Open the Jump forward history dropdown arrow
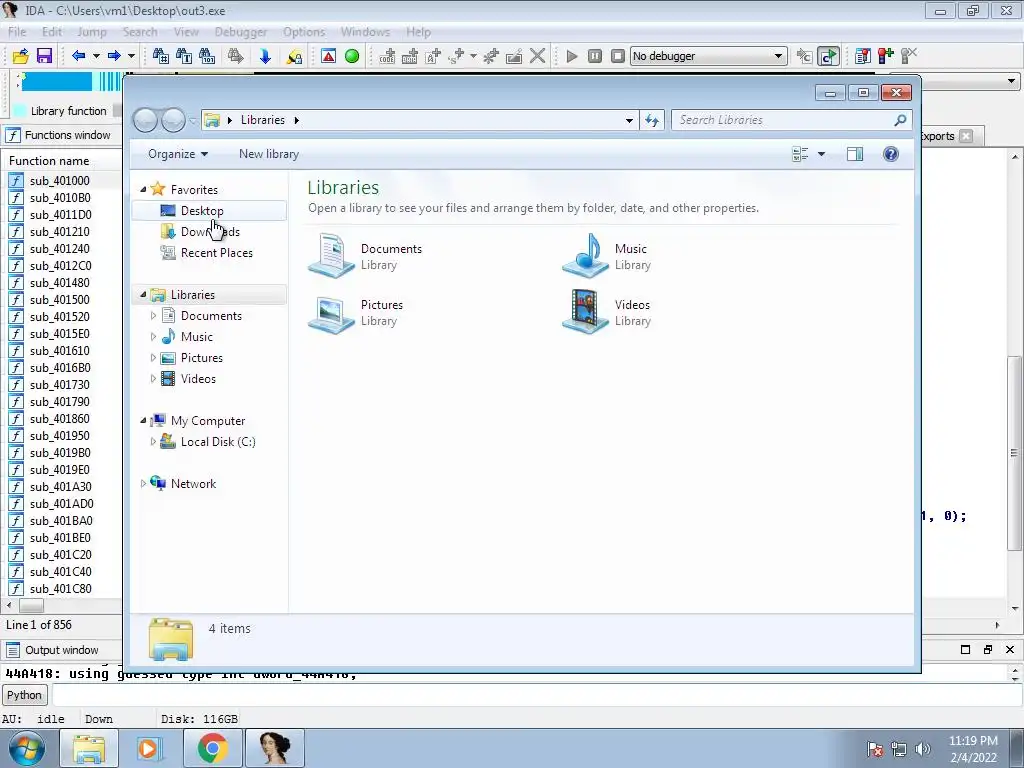 (131, 56)
